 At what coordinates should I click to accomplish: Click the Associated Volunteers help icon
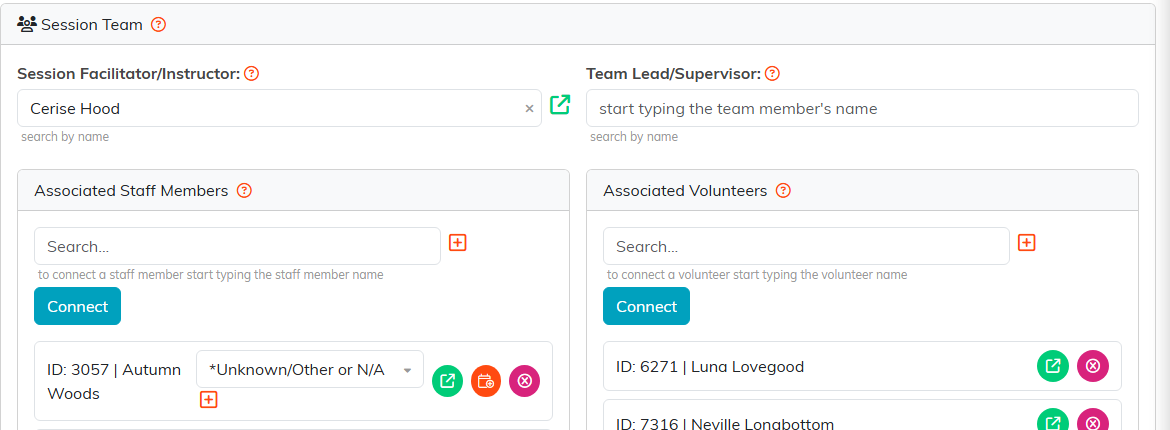783,190
